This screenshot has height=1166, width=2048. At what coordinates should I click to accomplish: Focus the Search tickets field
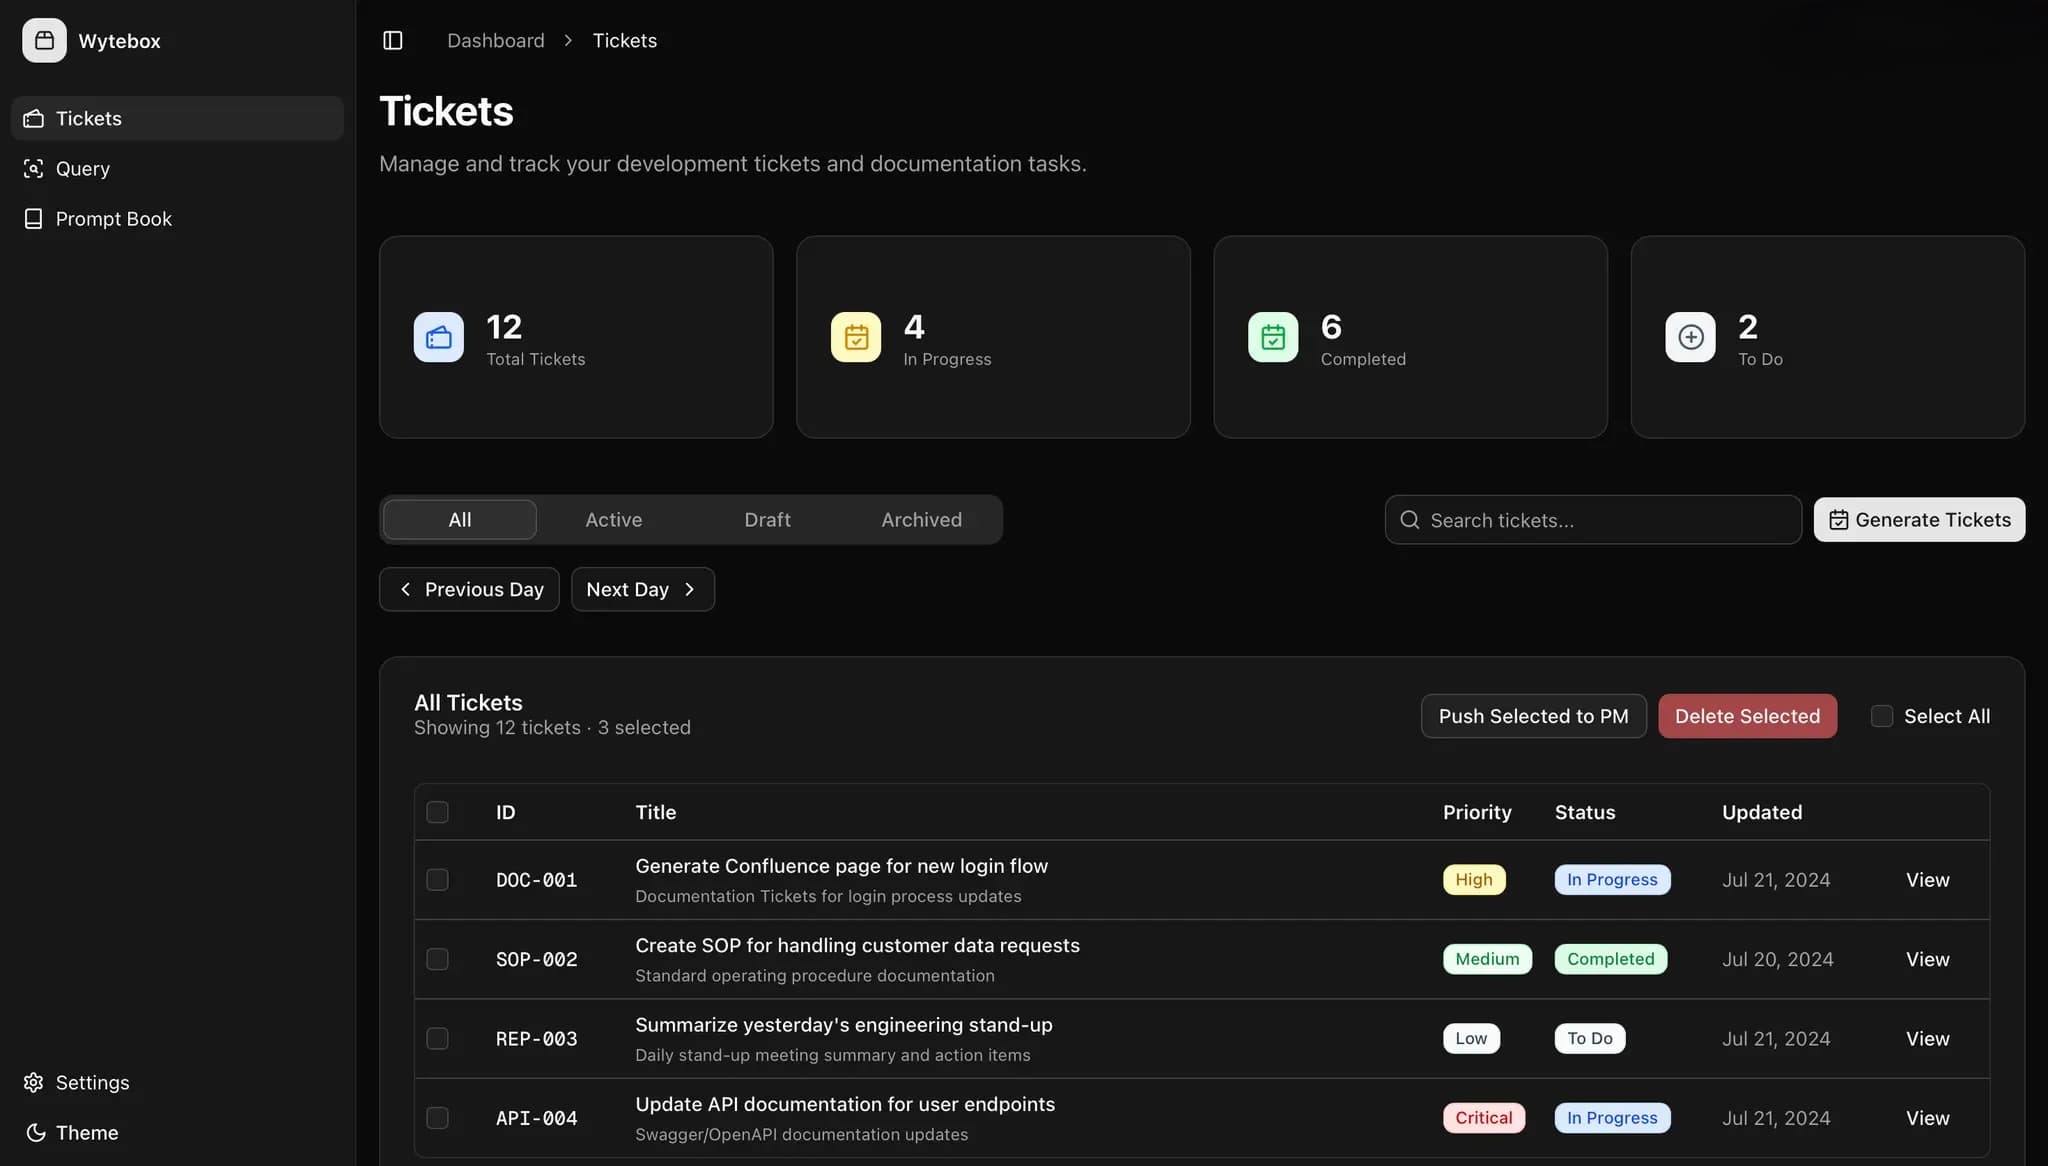click(x=1593, y=520)
